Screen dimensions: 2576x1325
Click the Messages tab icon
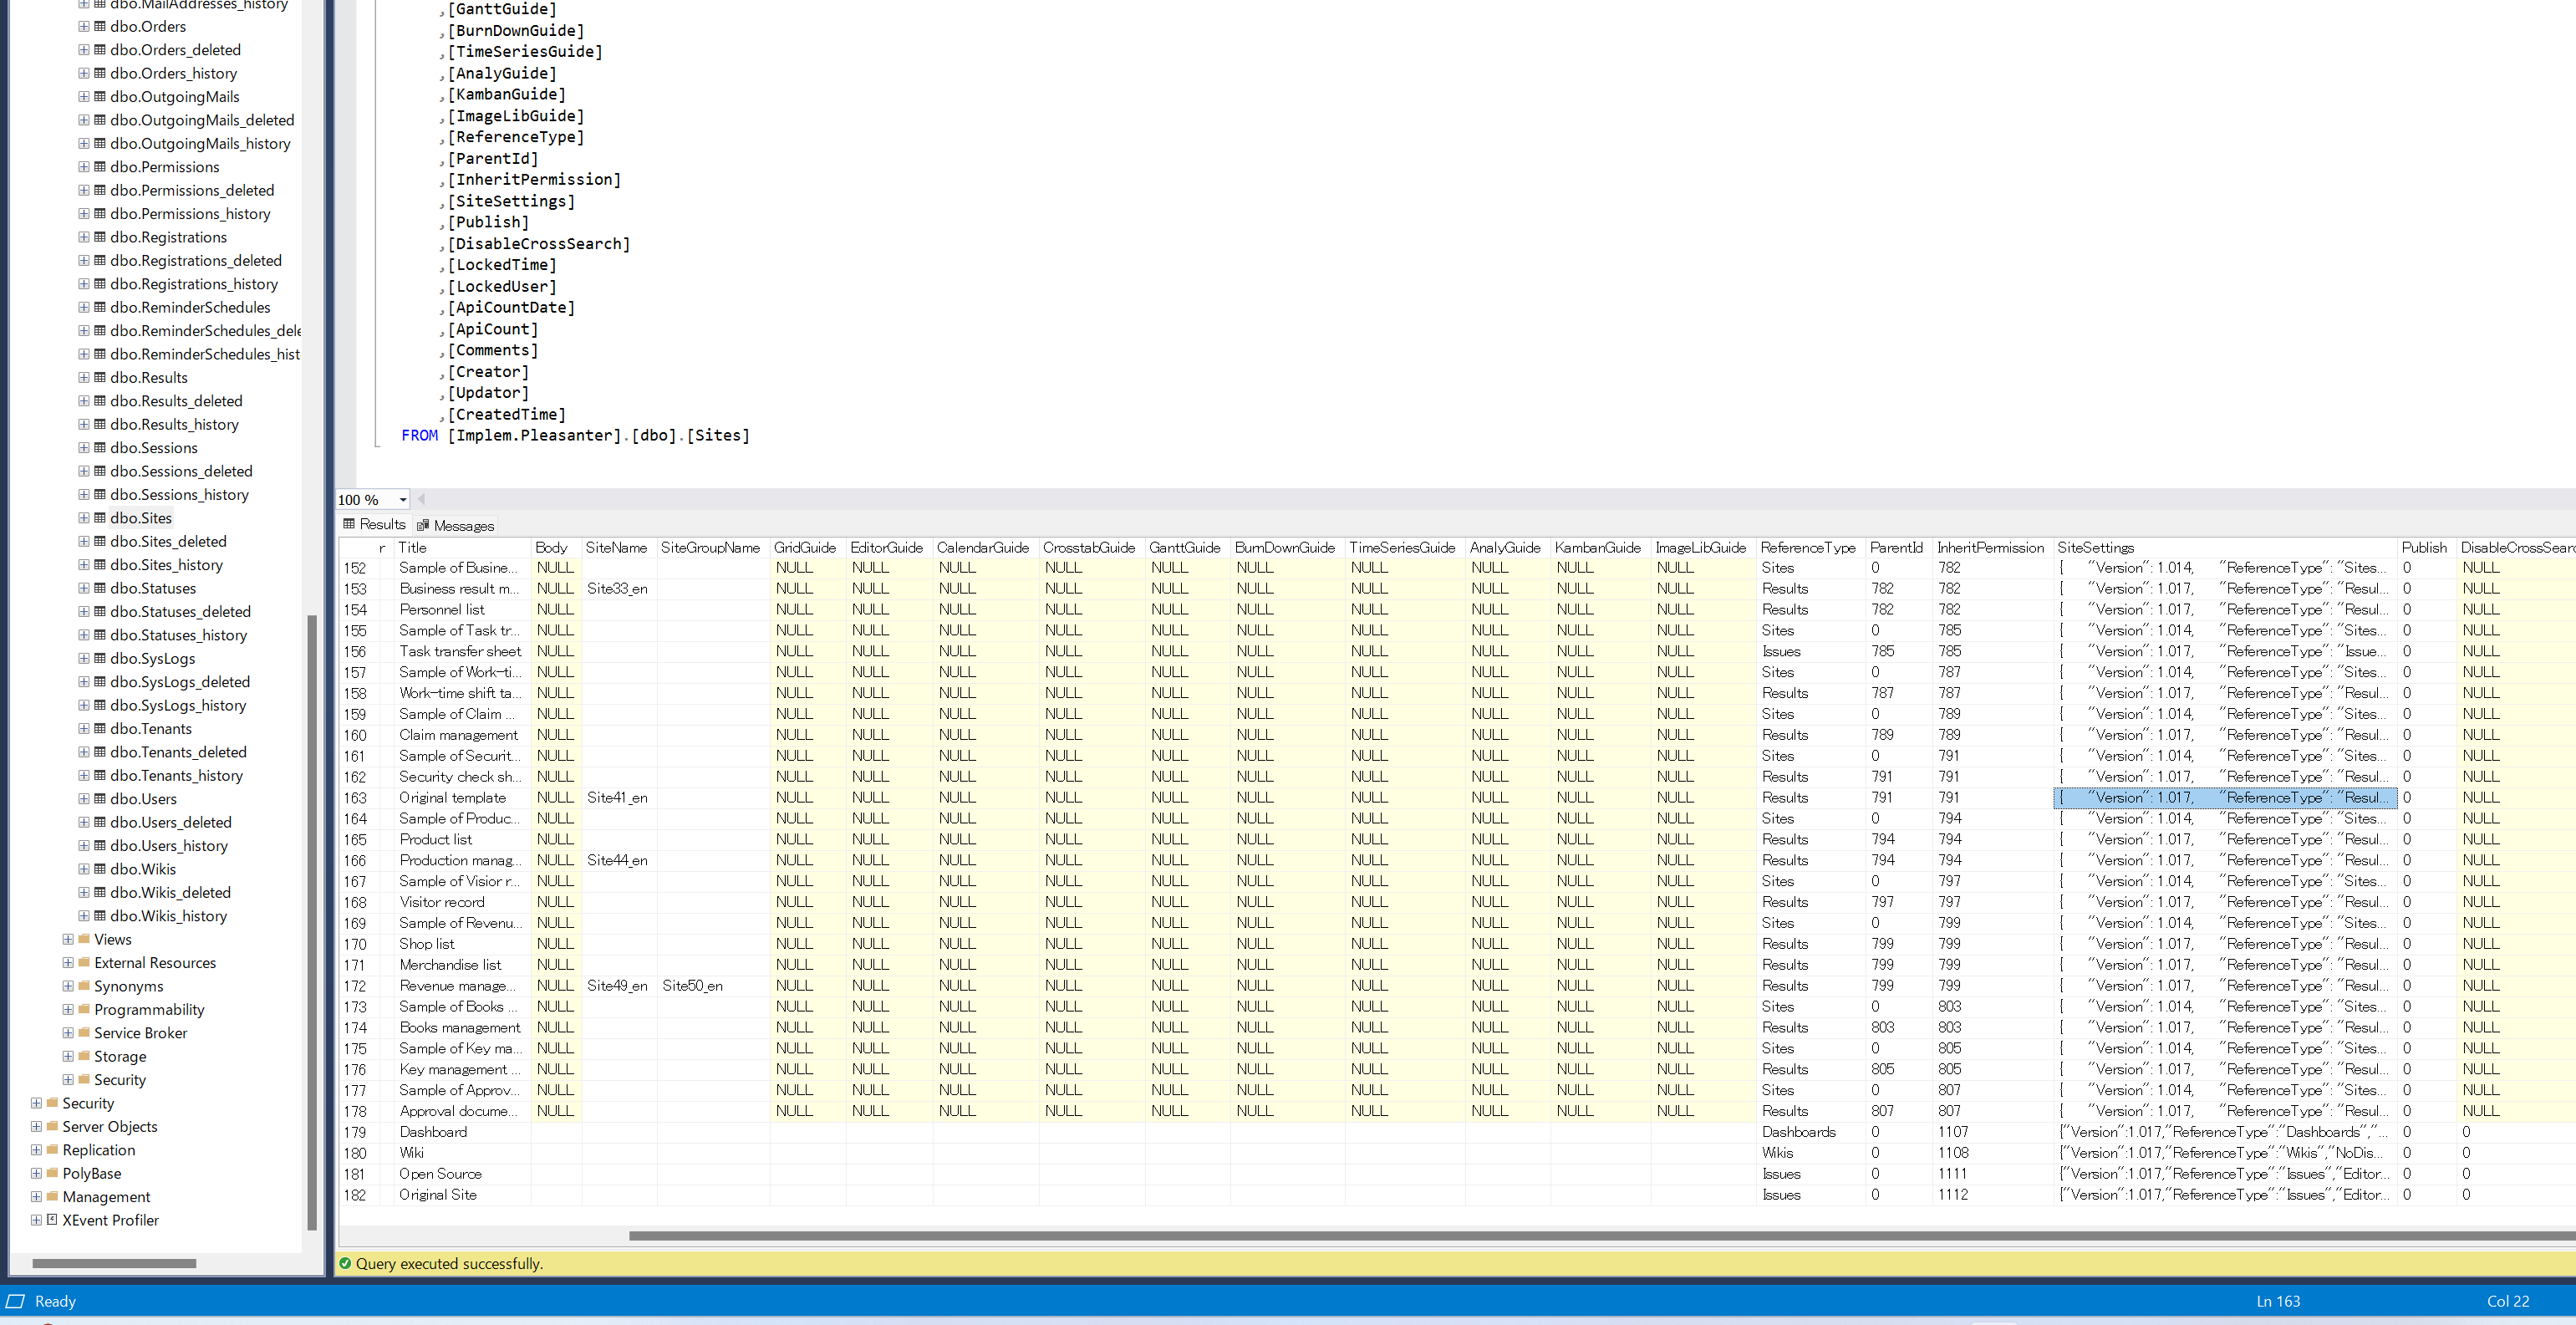tap(423, 526)
